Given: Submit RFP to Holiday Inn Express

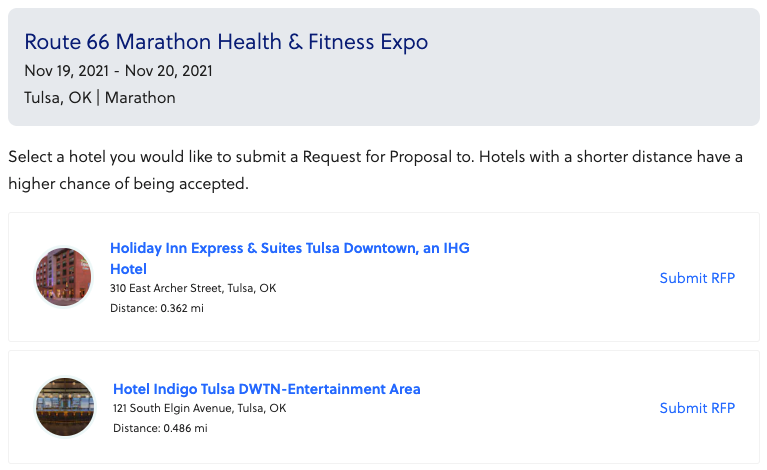Looking at the screenshot, I should click(697, 278).
